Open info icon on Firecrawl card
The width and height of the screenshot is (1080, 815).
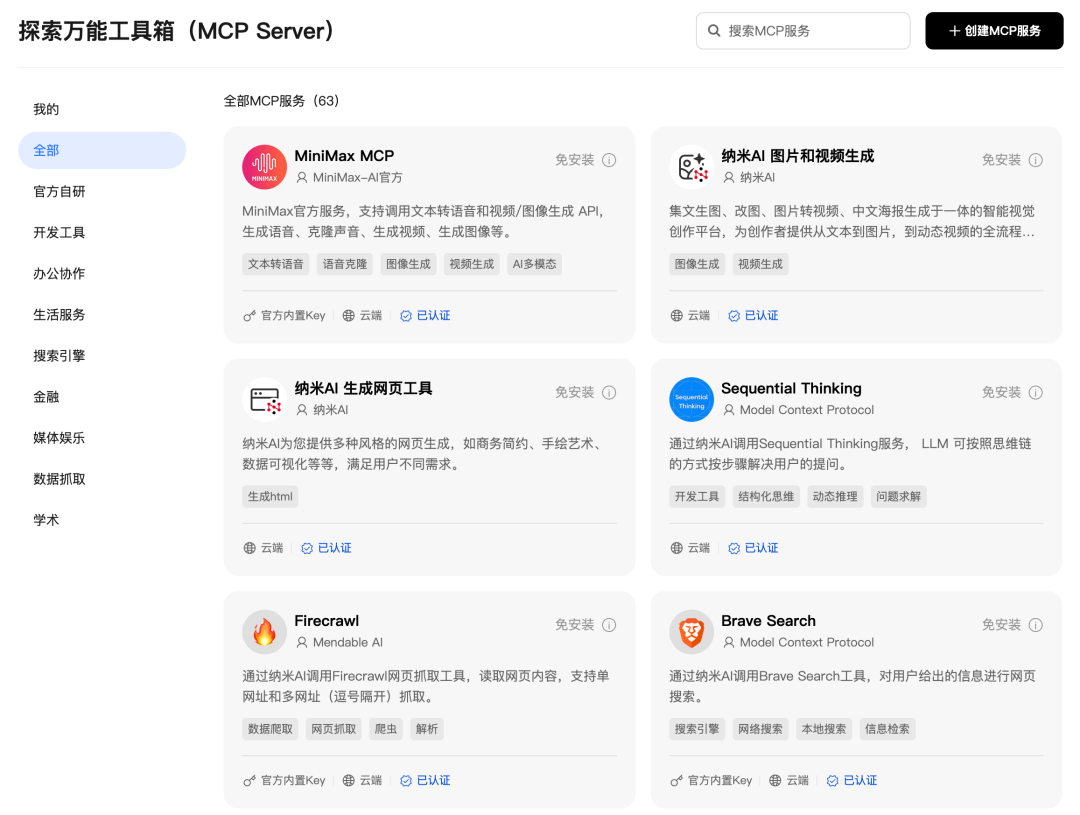pos(609,625)
